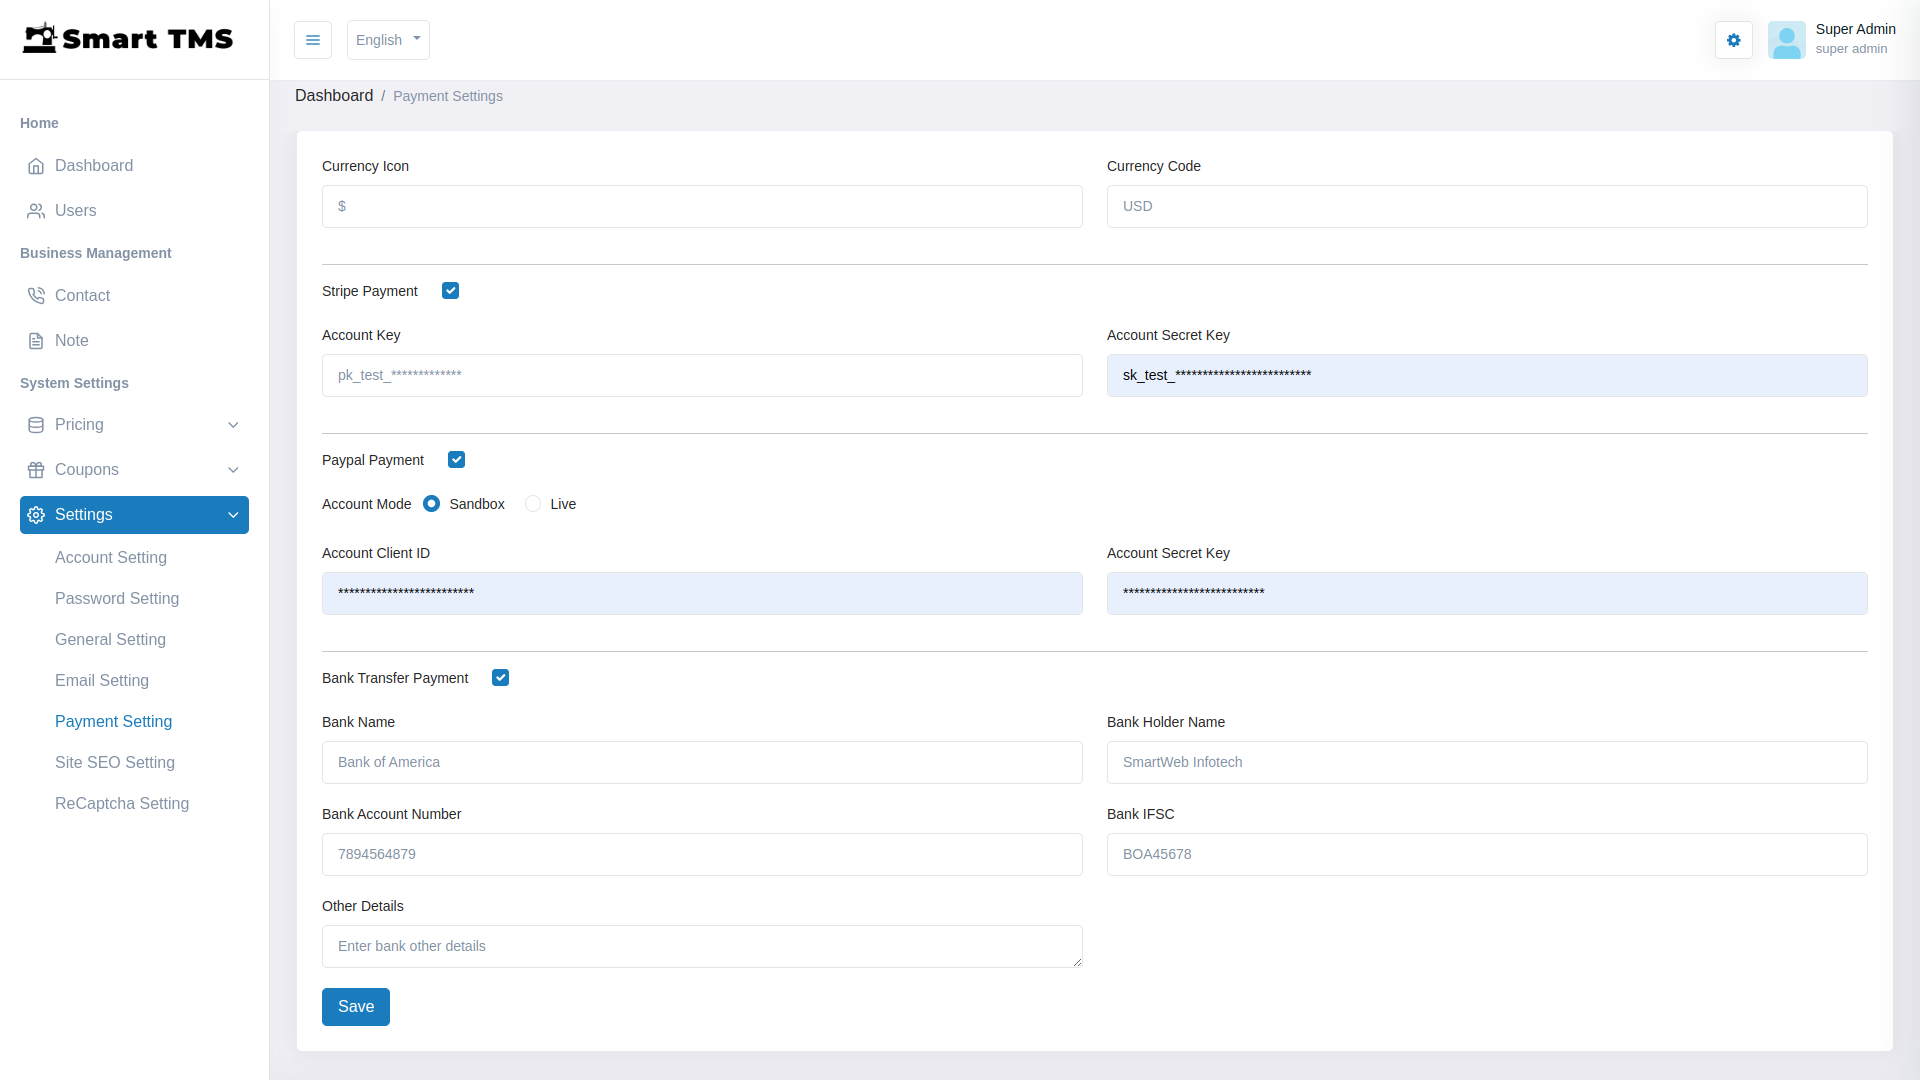1920x1080 pixels.
Task: Click the Users icon in the sidebar
Action: pos(36,210)
